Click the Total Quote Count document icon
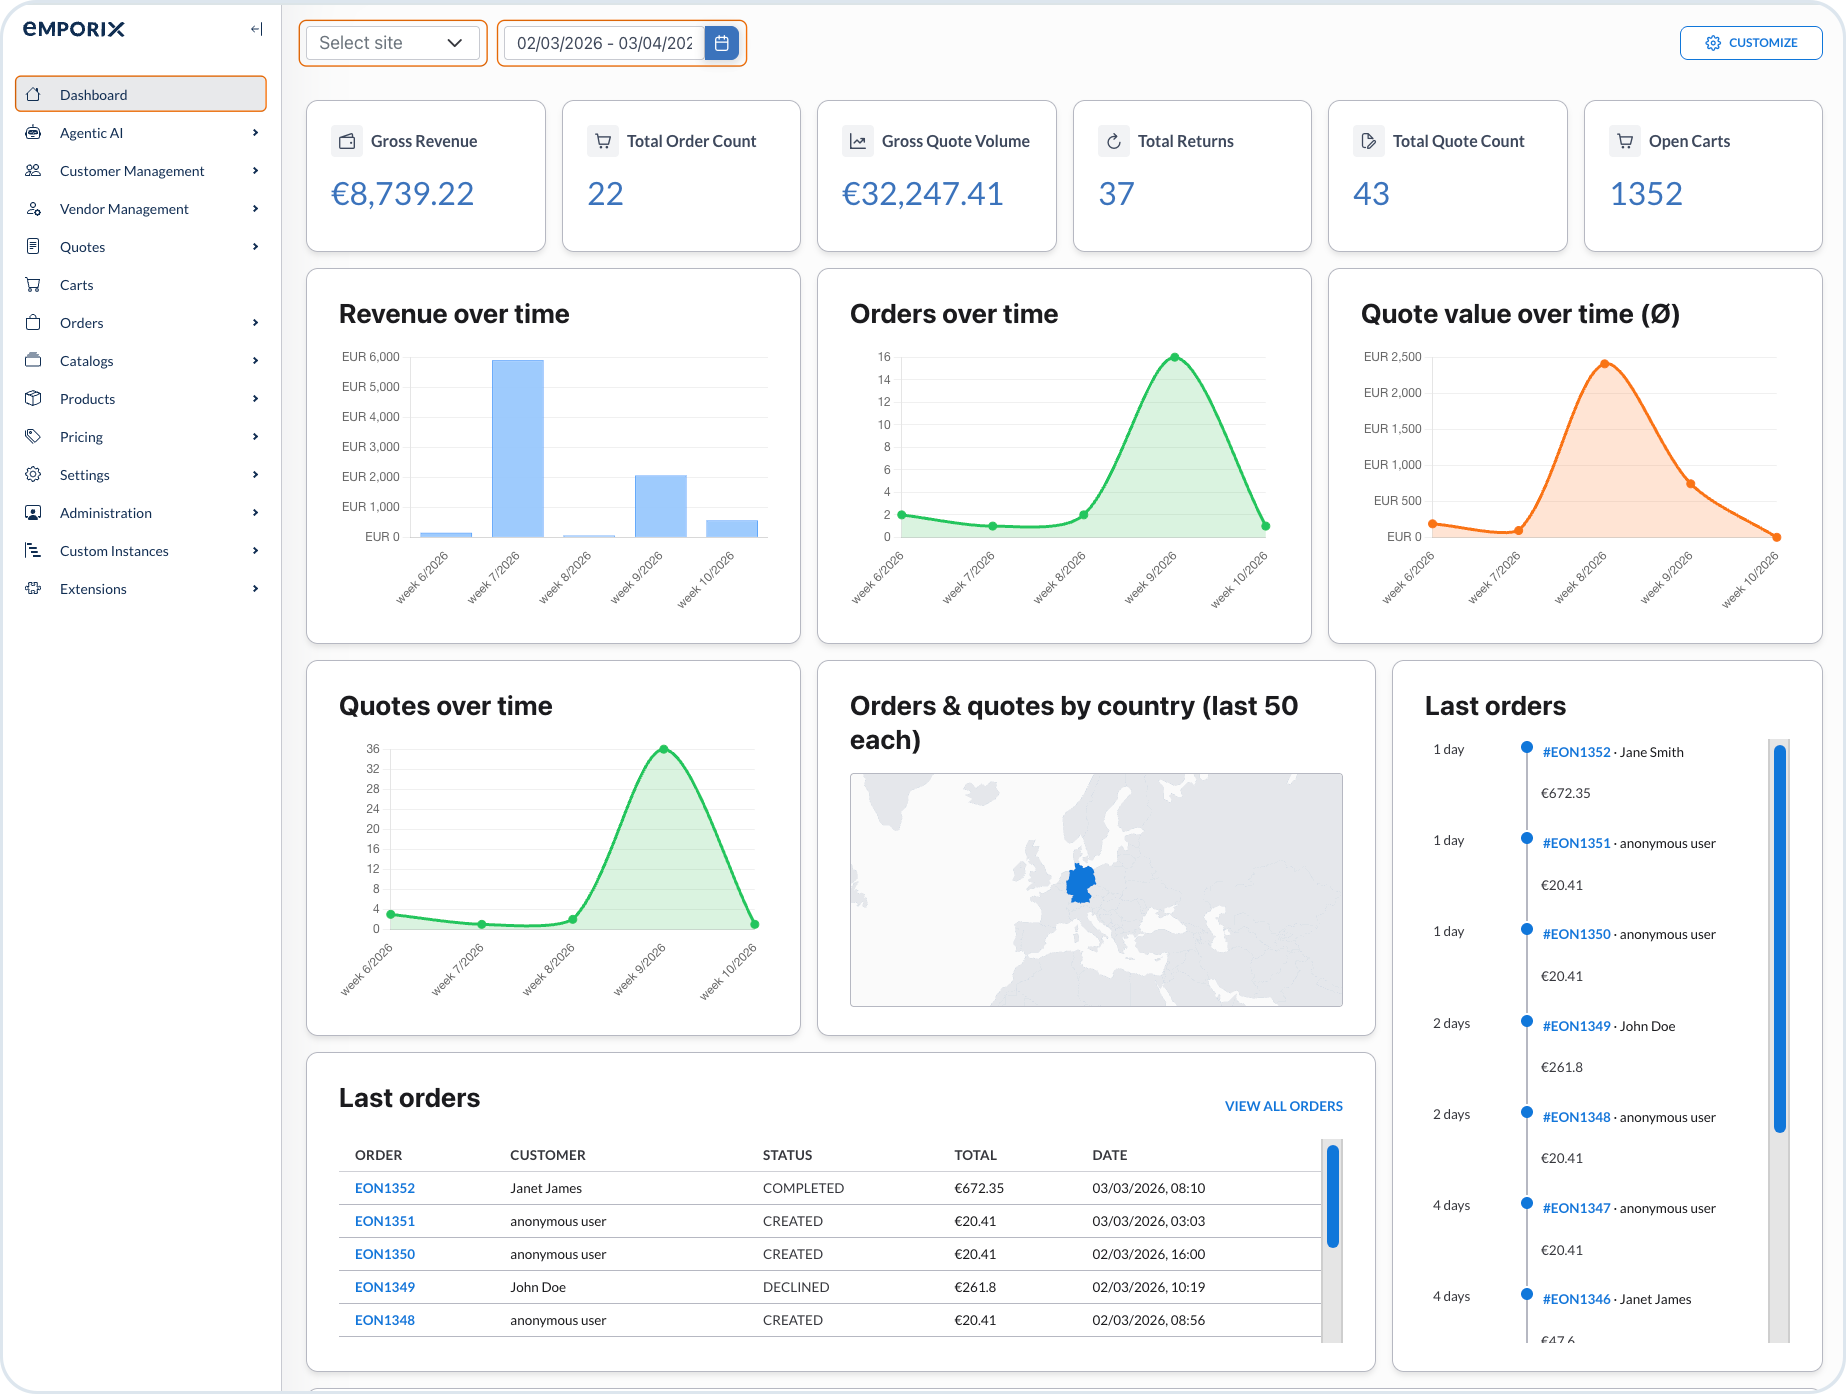The width and height of the screenshot is (1846, 1394). [x=1369, y=141]
